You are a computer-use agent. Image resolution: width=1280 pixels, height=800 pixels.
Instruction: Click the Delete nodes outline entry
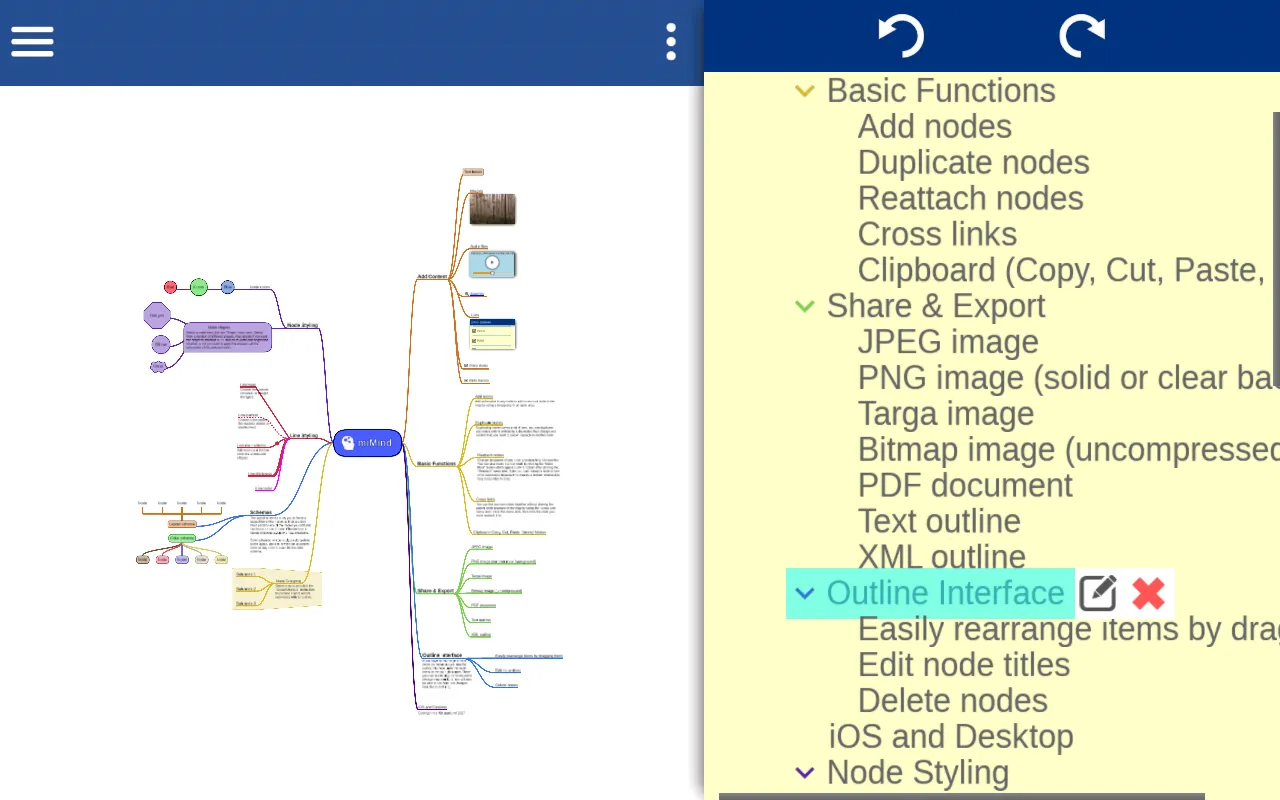(952, 700)
